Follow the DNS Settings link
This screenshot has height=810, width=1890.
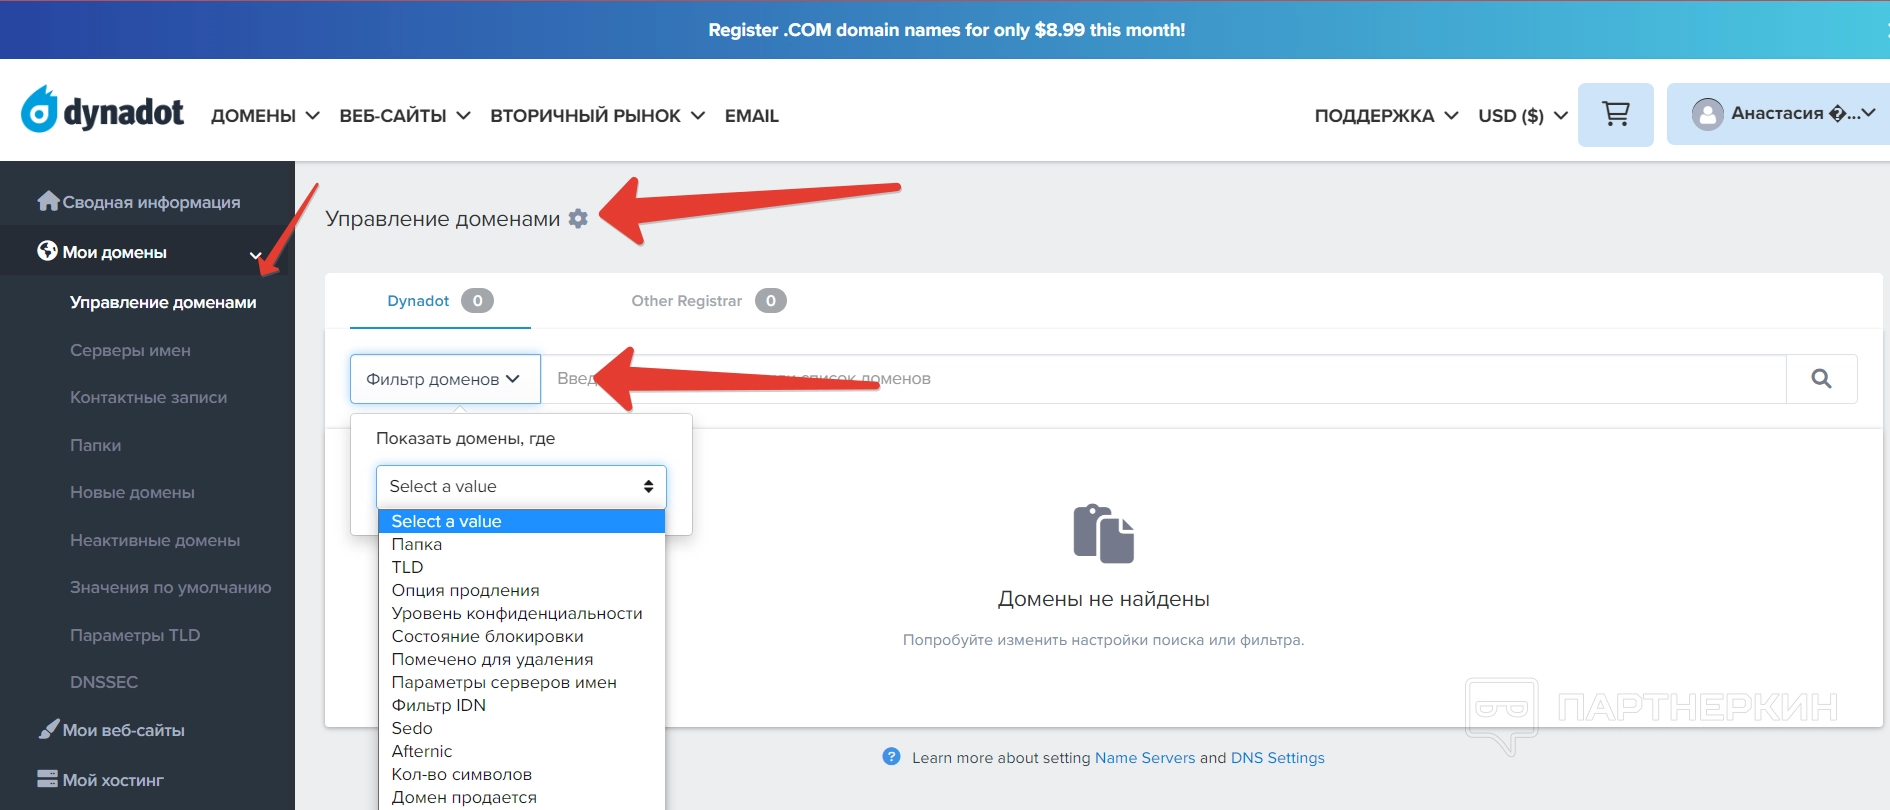[1278, 758]
